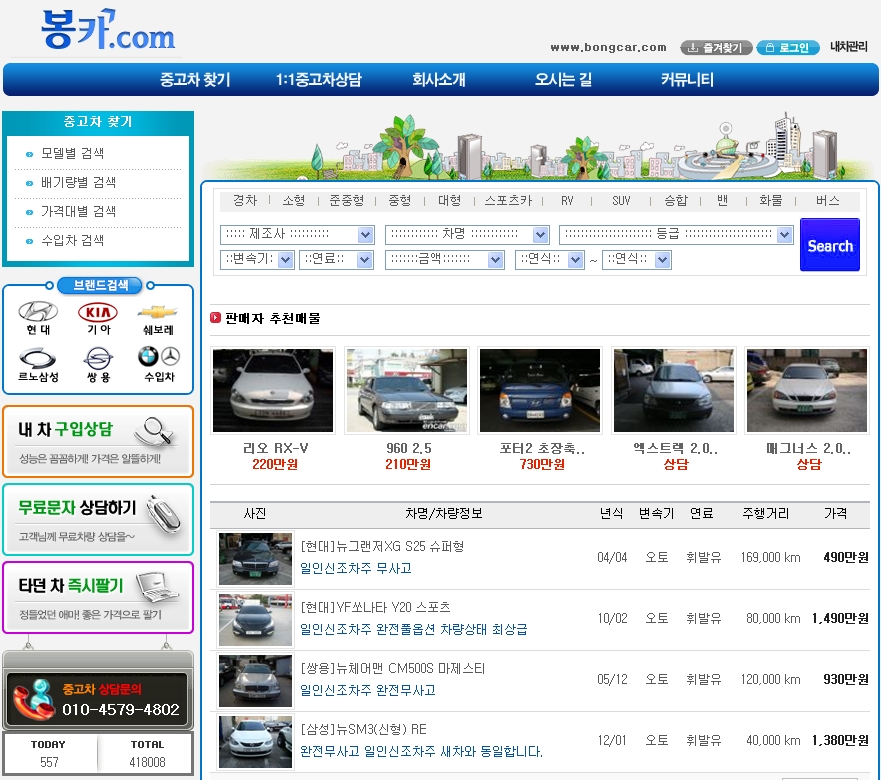The width and height of the screenshot is (881, 780).
Task: Click the blue Search button
Action: pos(829,245)
